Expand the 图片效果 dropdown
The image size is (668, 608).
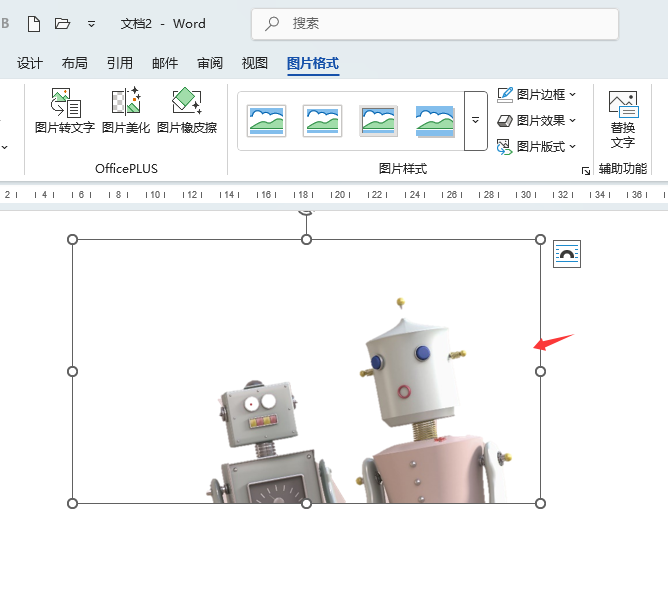point(572,120)
